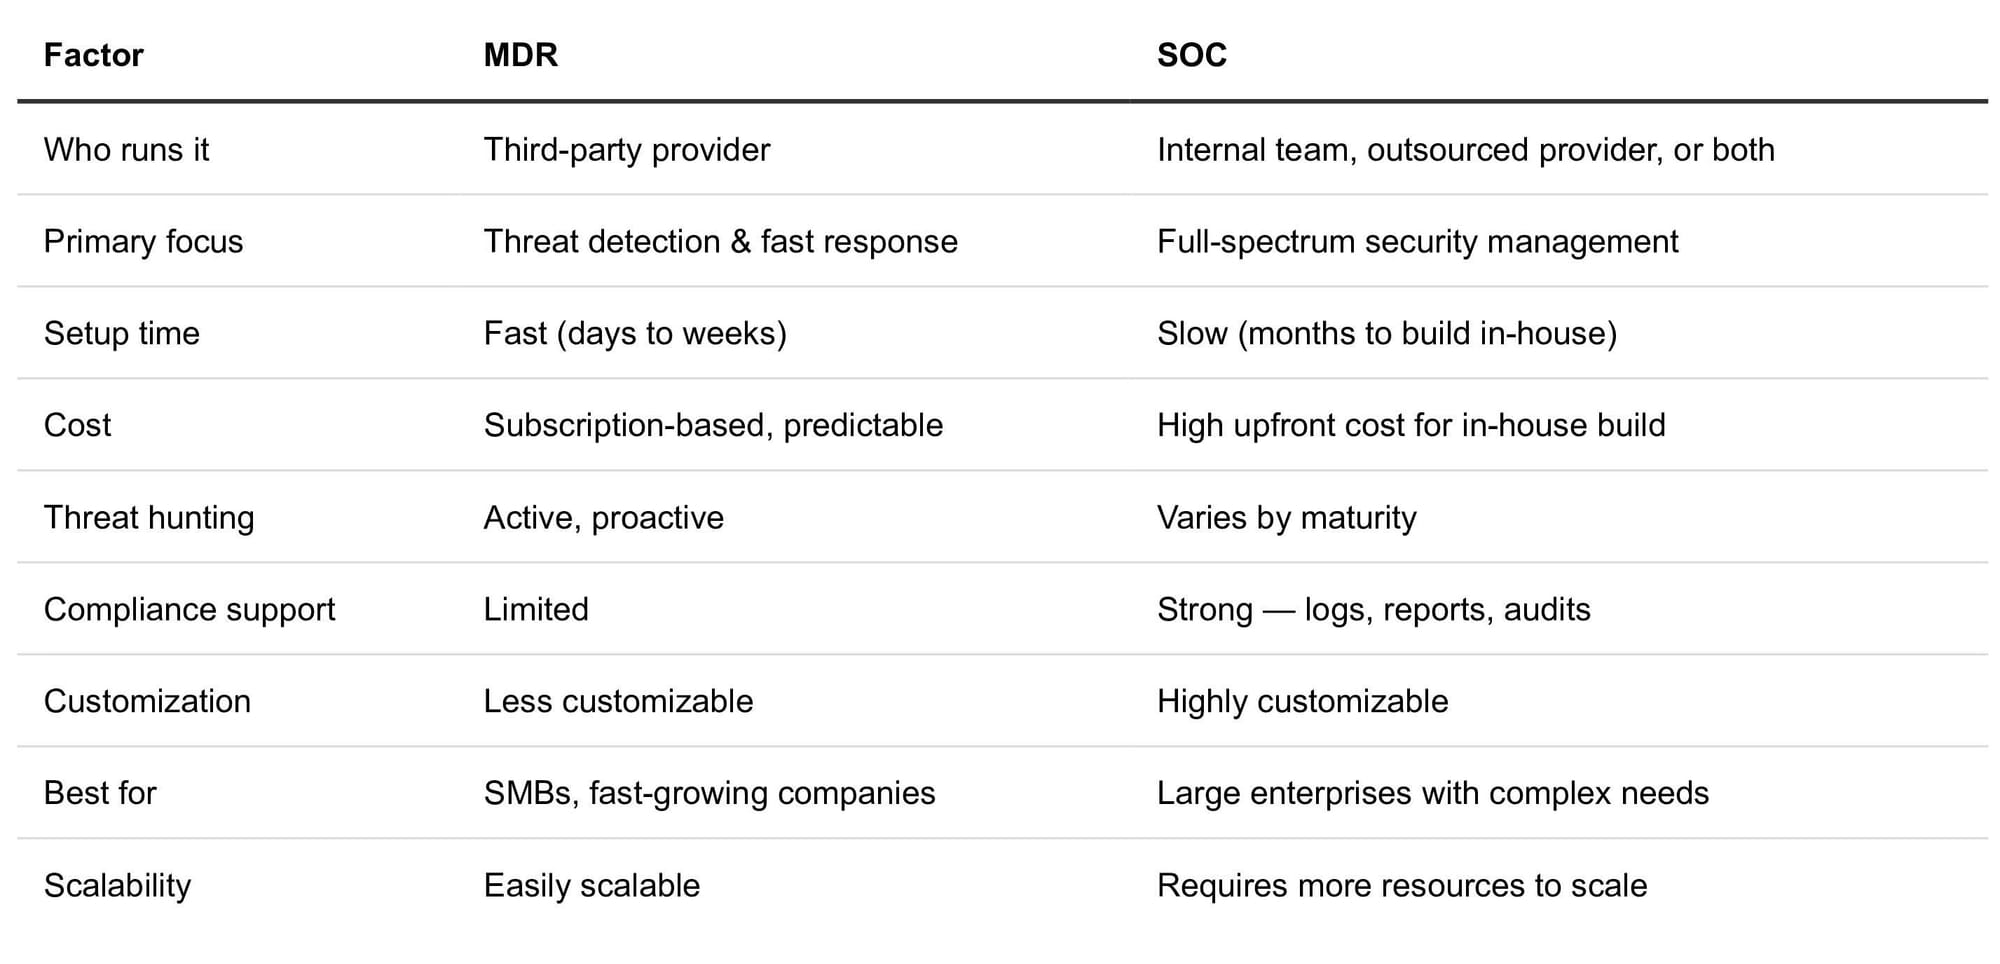Click 'Fast (days to weeks)' cell

(635, 334)
